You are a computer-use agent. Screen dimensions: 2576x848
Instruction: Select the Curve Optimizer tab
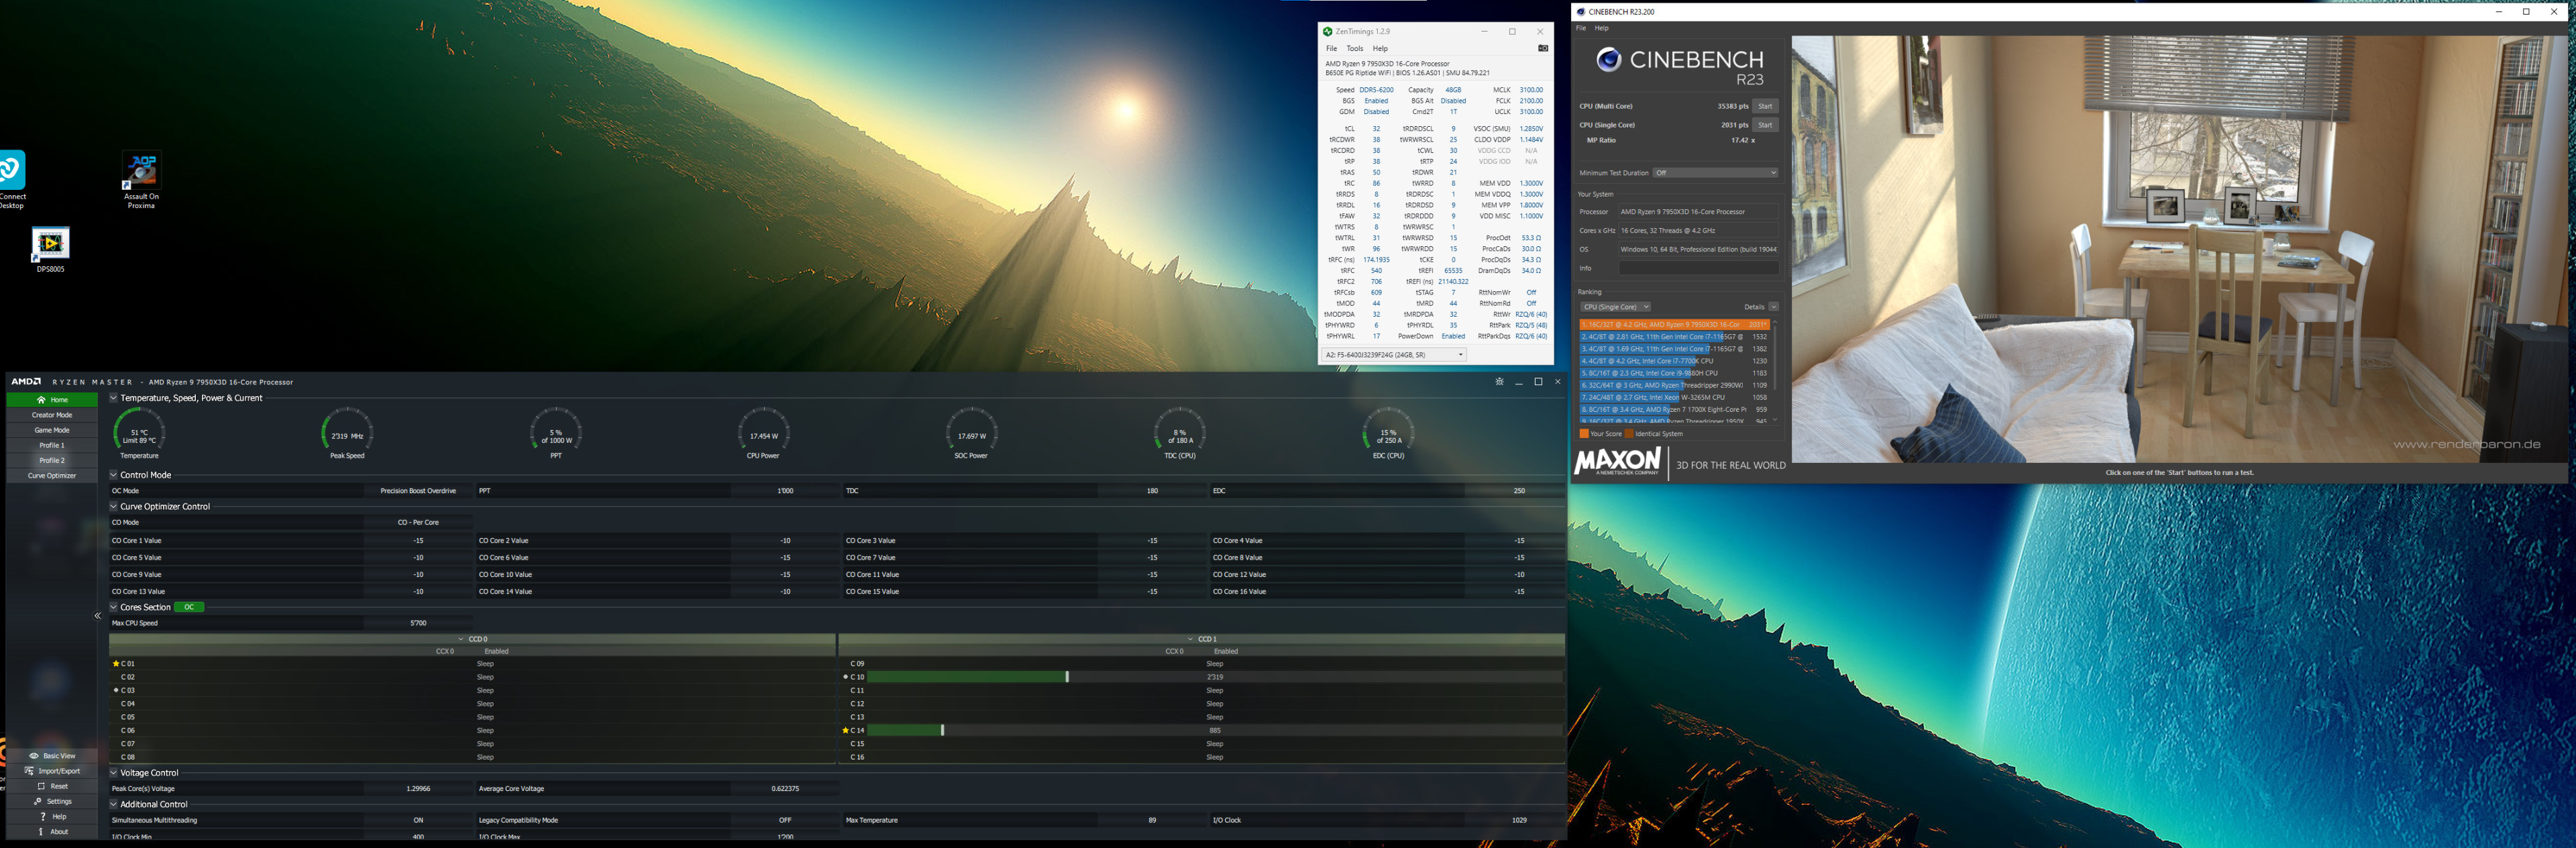coord(52,476)
